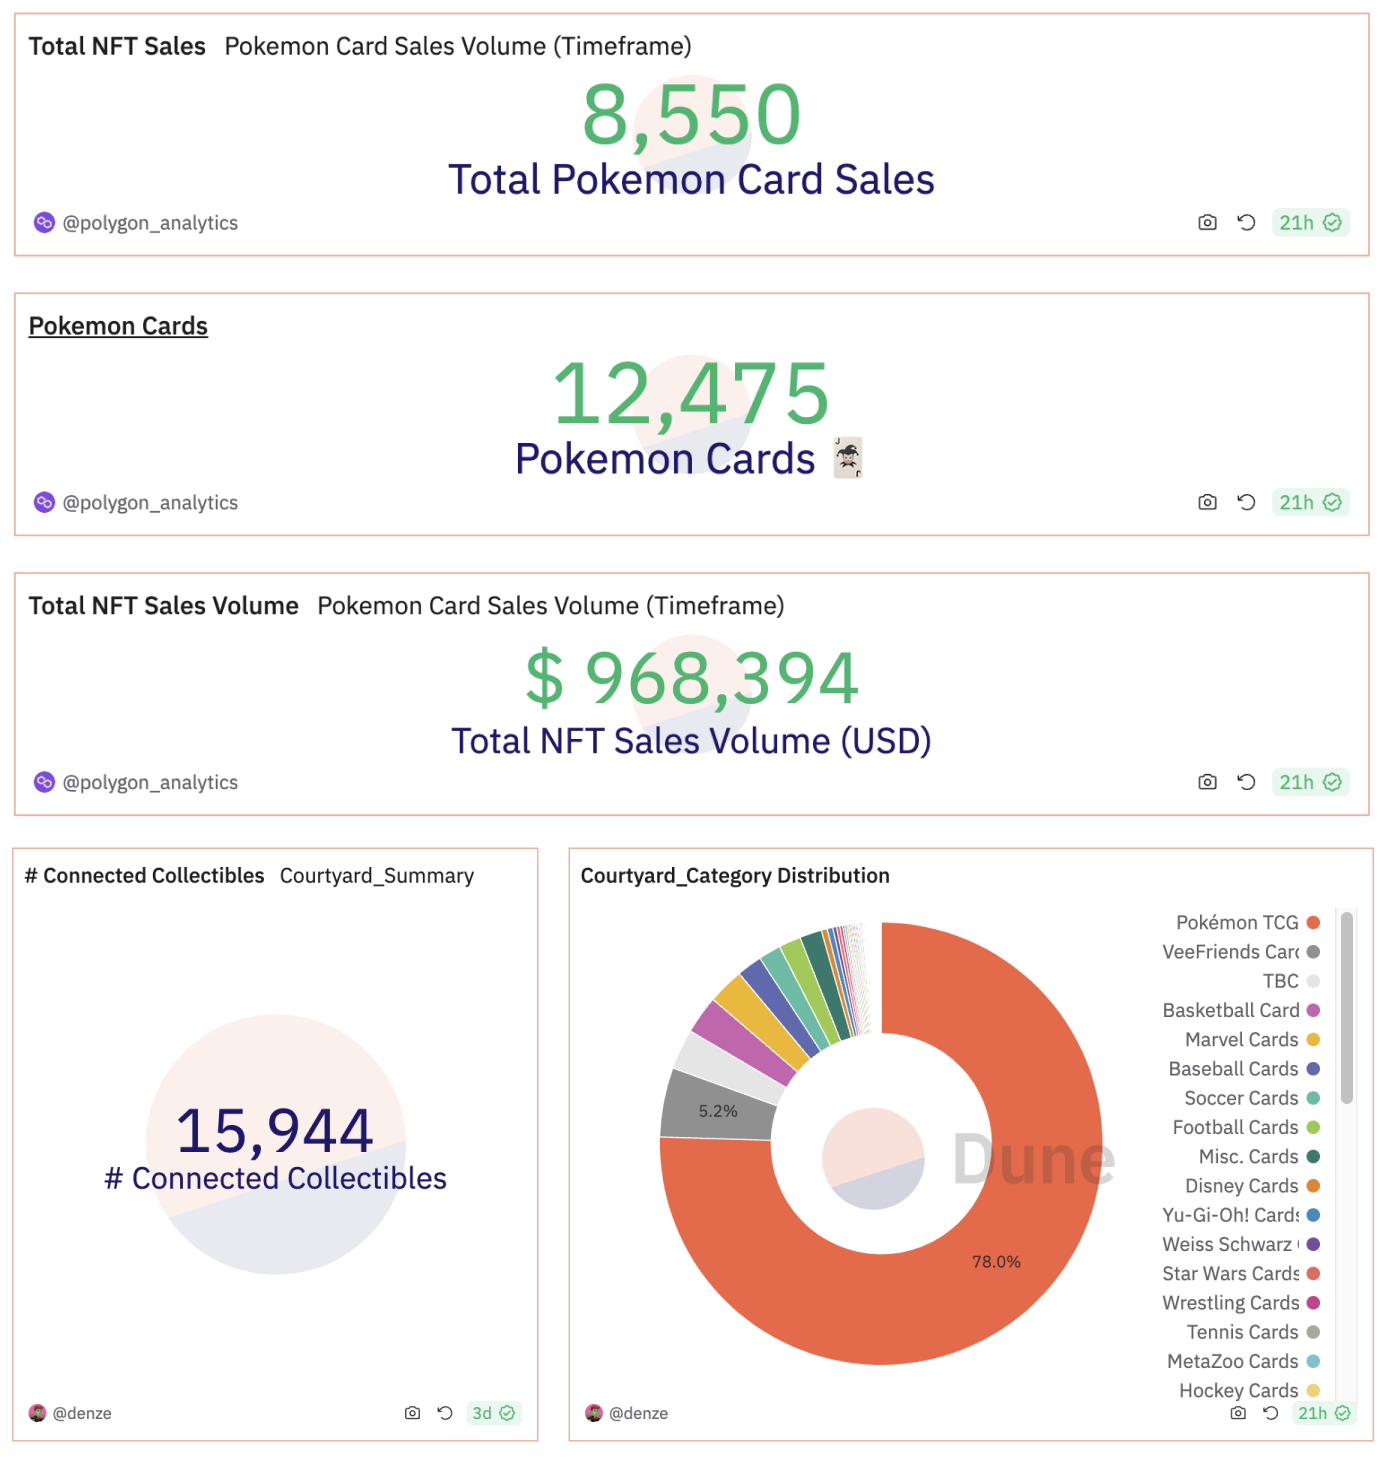Click camera icon on Pokemon Cards panel
Viewport: 1388px width, 1457px height.
click(x=1207, y=502)
